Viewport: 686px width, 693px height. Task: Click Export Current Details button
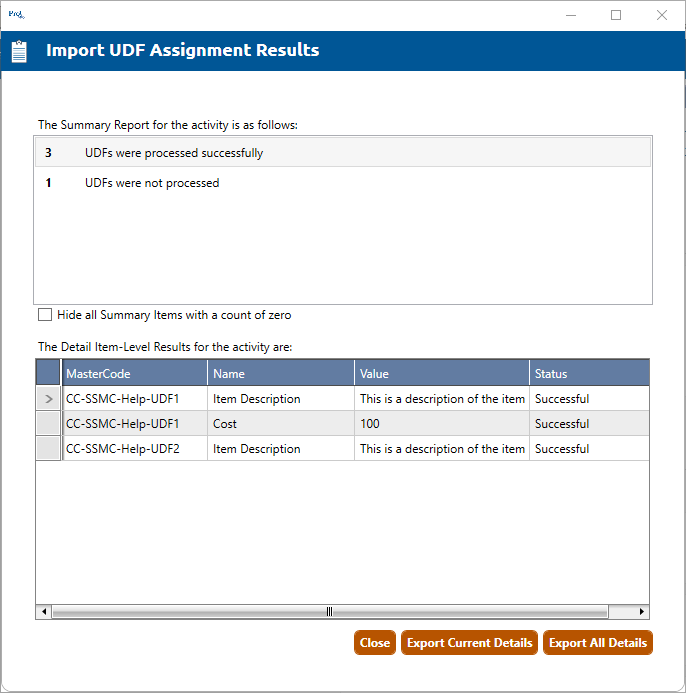pos(469,643)
